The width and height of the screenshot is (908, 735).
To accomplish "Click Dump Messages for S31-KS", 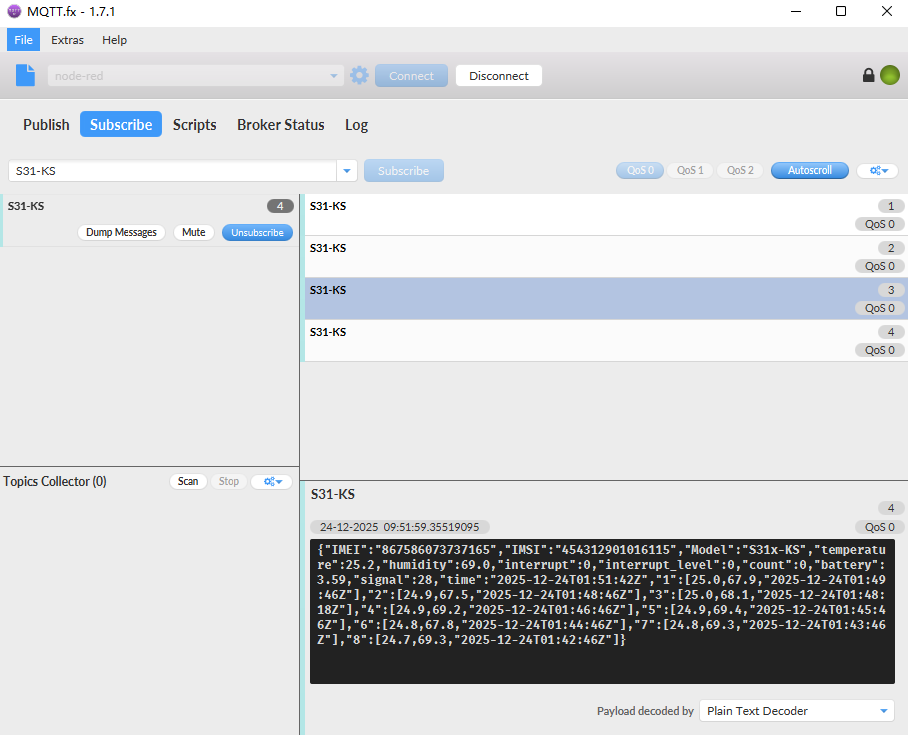I will [x=121, y=232].
